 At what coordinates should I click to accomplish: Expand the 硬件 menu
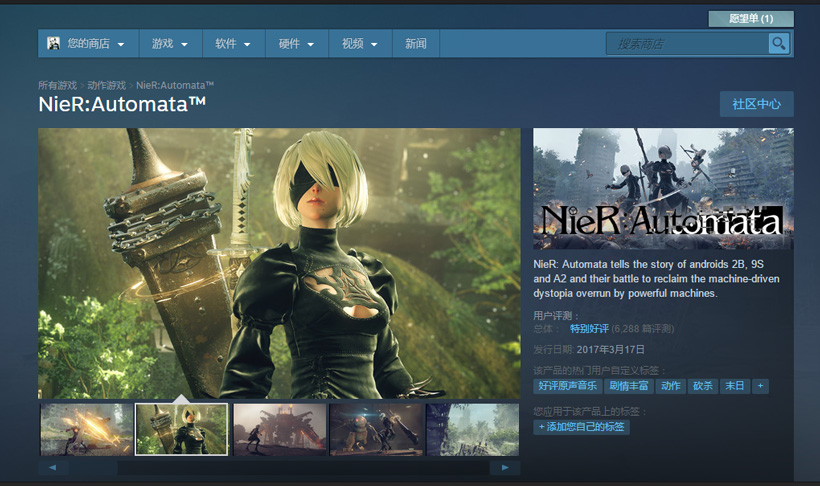297,43
